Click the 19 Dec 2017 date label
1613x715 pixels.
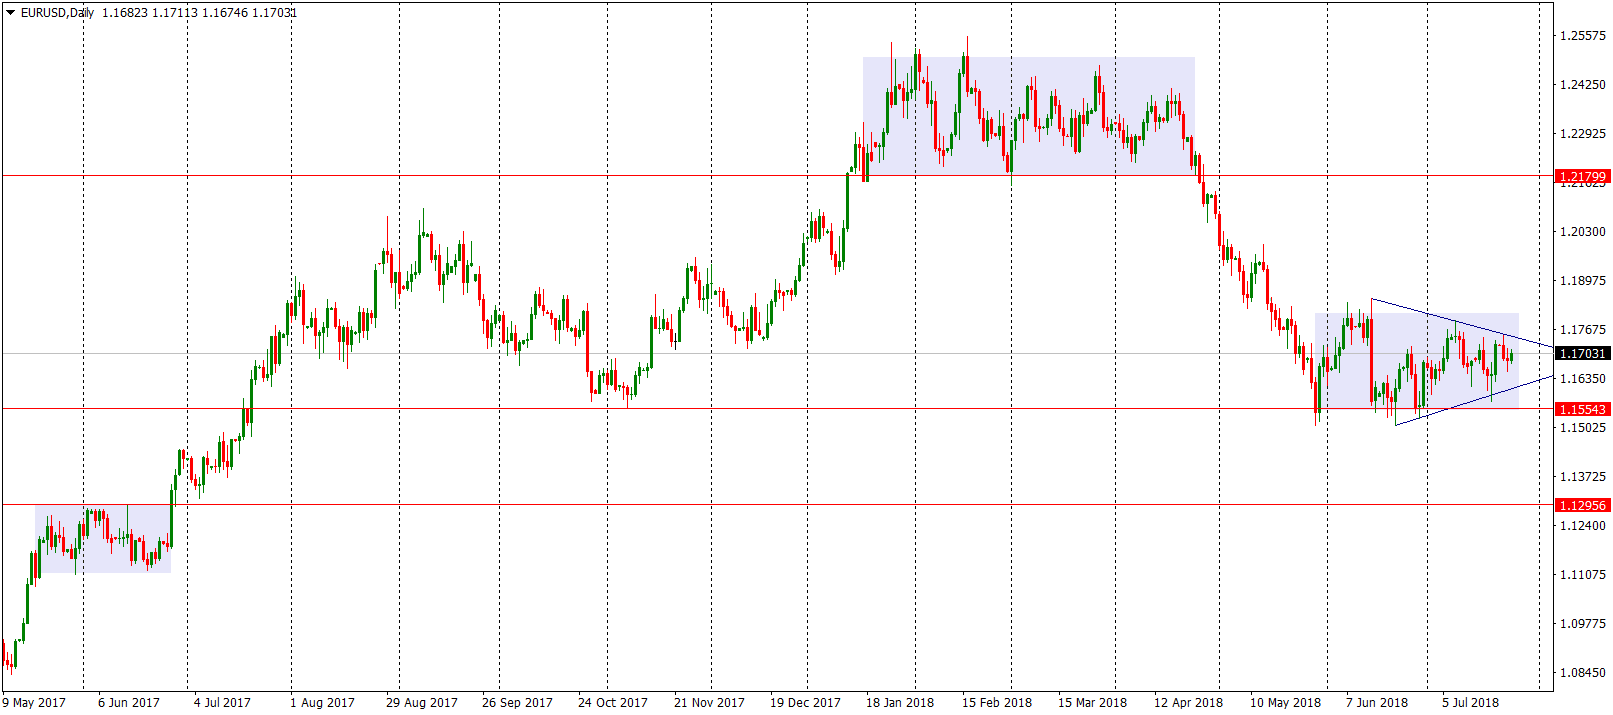point(805,703)
